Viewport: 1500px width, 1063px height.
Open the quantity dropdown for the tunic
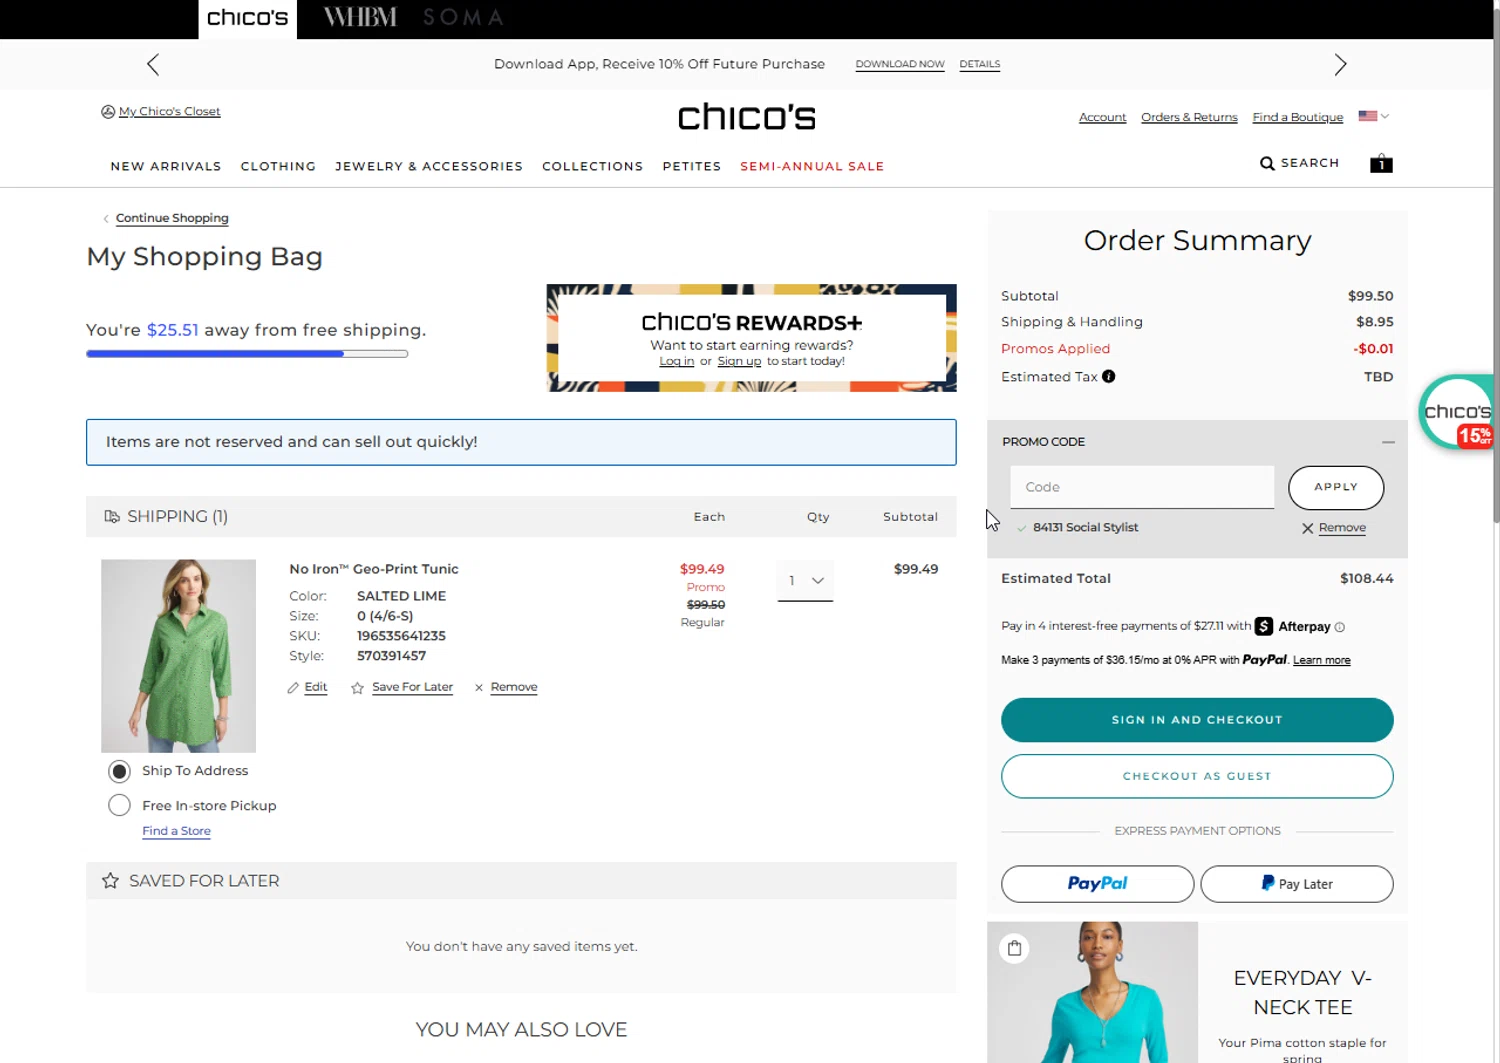805,581
